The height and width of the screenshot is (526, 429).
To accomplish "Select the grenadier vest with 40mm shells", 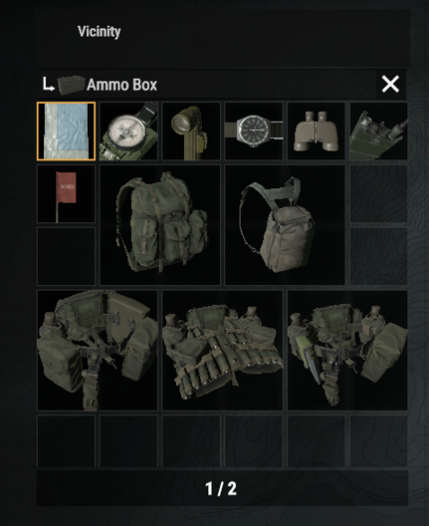I will pos(222,350).
